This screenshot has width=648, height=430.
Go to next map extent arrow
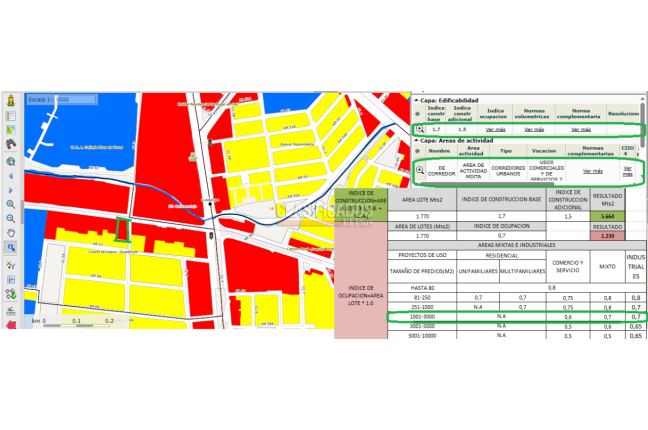pos(11,190)
